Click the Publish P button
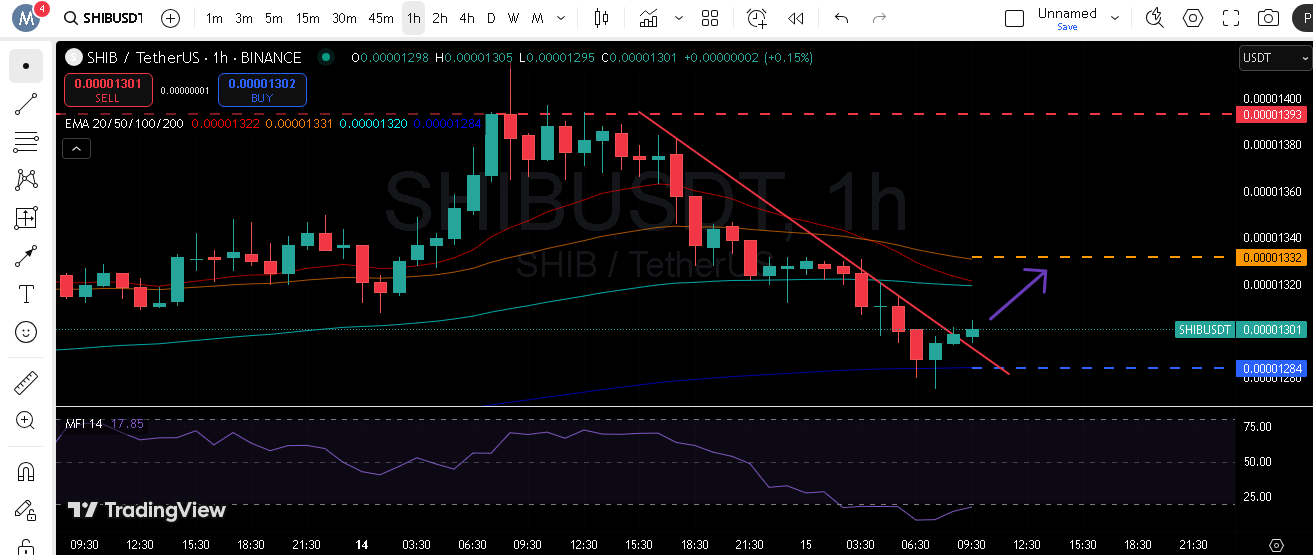The image size is (1313, 555). click(1303, 18)
